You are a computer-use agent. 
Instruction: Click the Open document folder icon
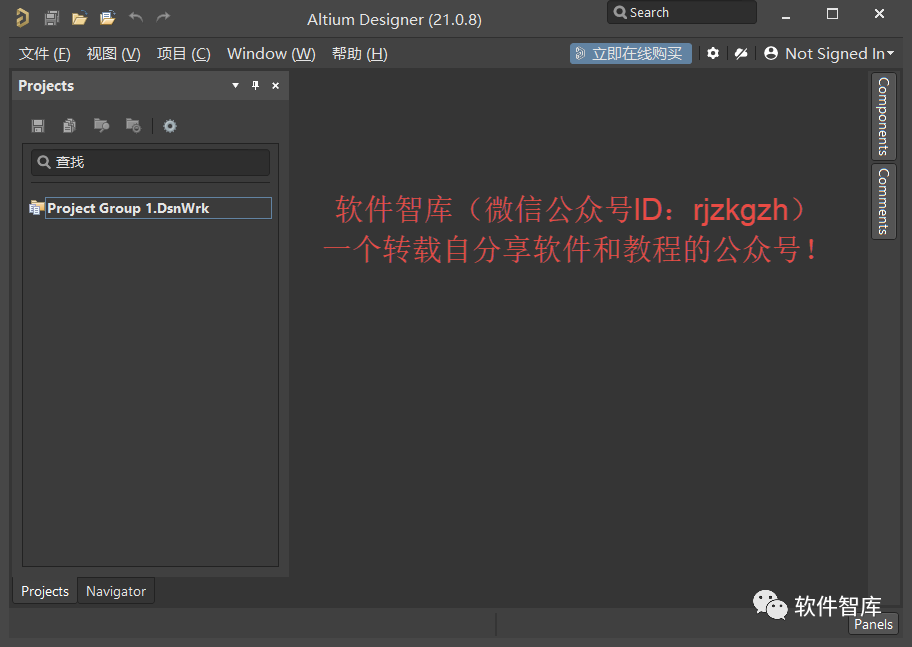click(79, 18)
